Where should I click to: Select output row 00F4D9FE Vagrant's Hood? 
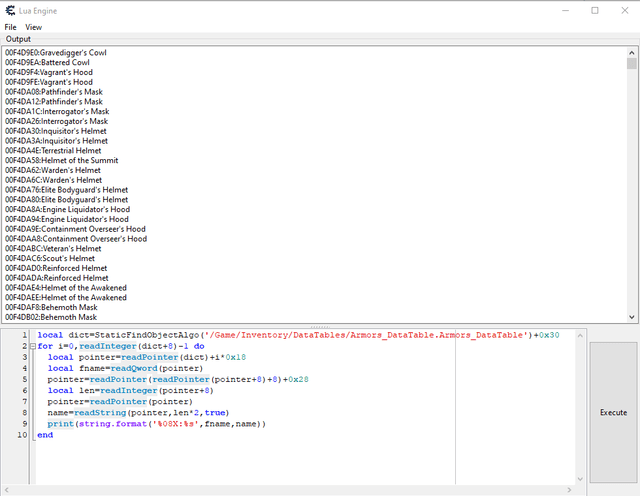pos(49,82)
